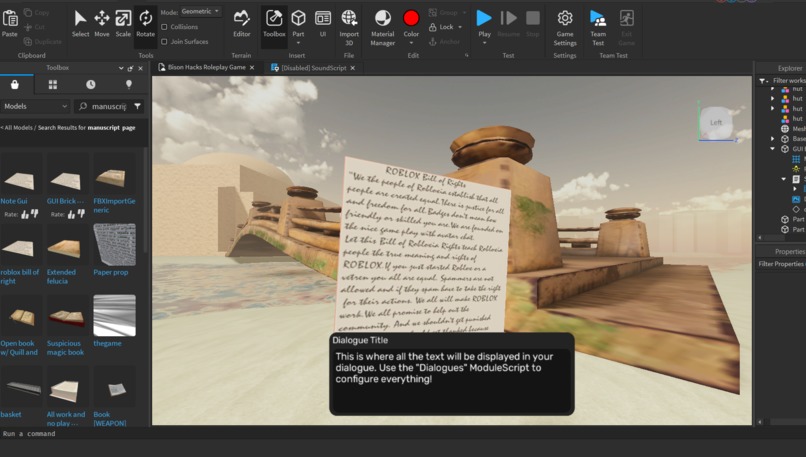This screenshot has width=806, height=457.
Task: Open the Lock dropdown arrow
Action: (460, 27)
